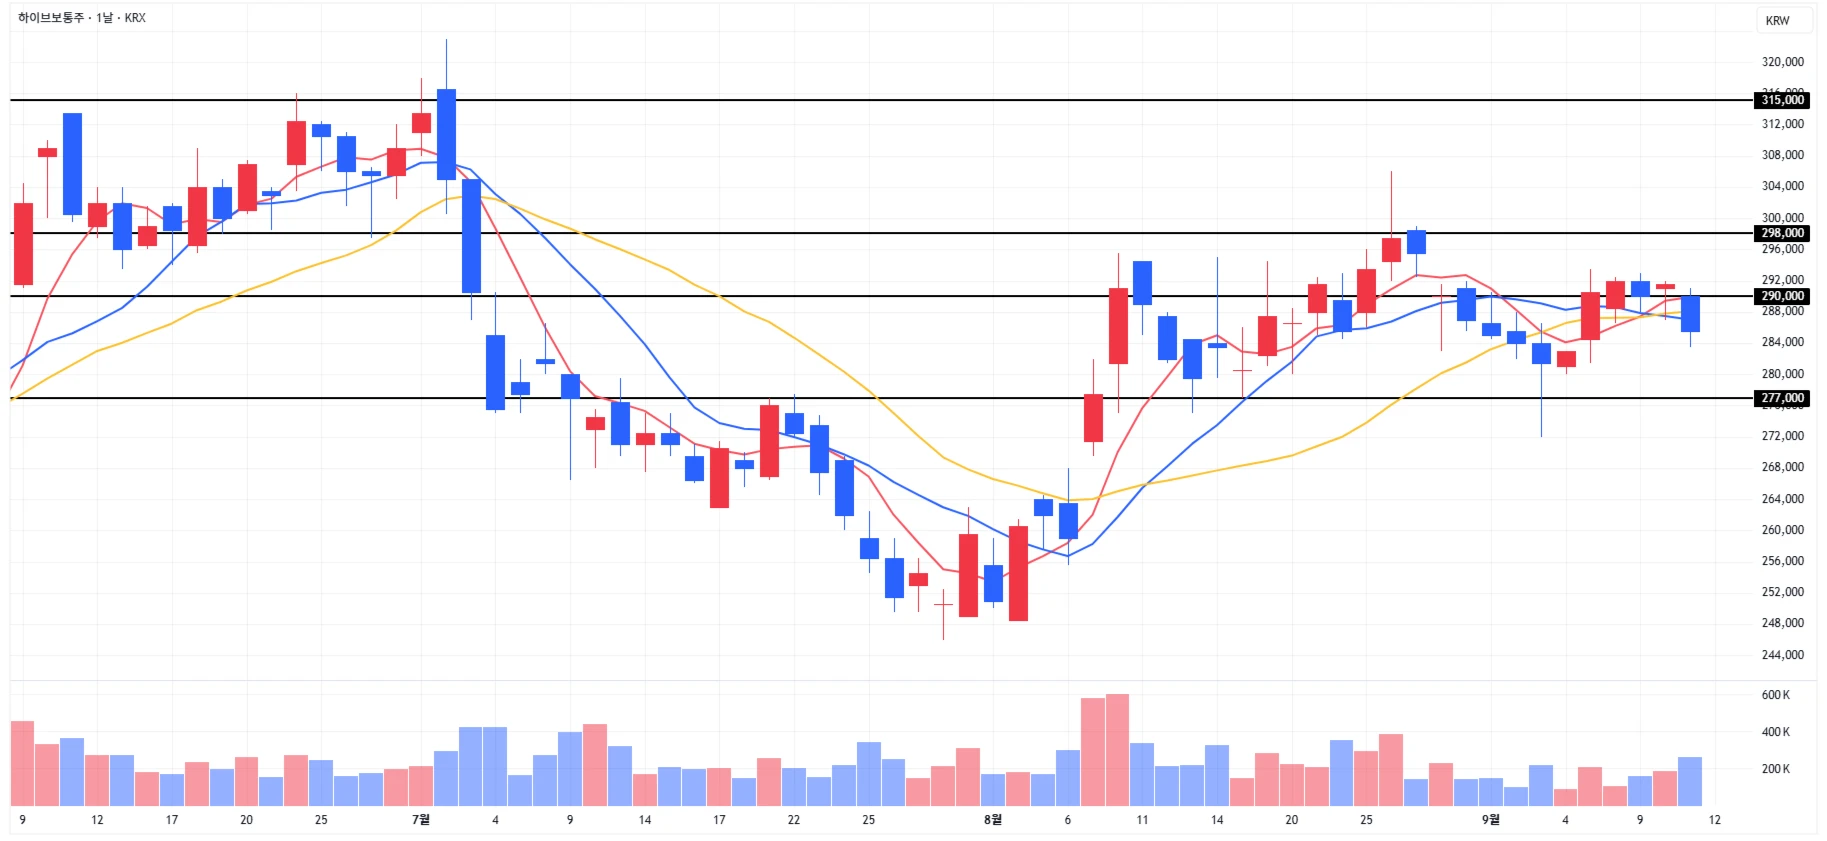The width and height of the screenshot is (1827, 841).
Task: Click the tall blue candle touching 315,000
Action: [446, 134]
